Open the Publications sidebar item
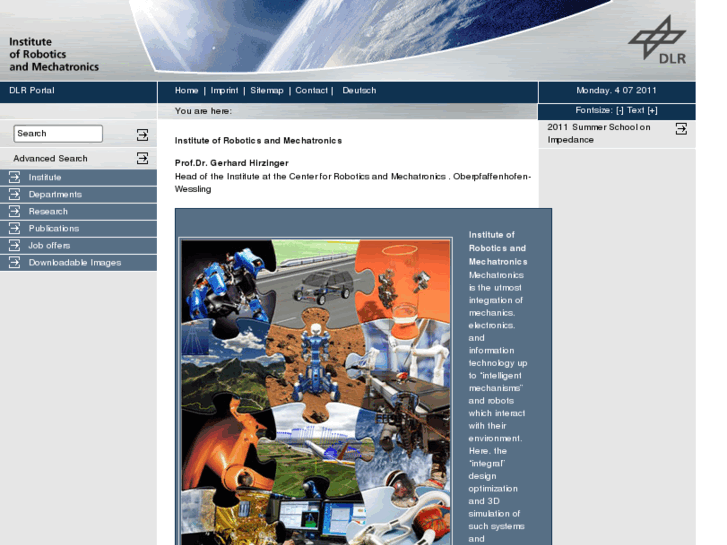The image size is (727, 545). click(54, 228)
